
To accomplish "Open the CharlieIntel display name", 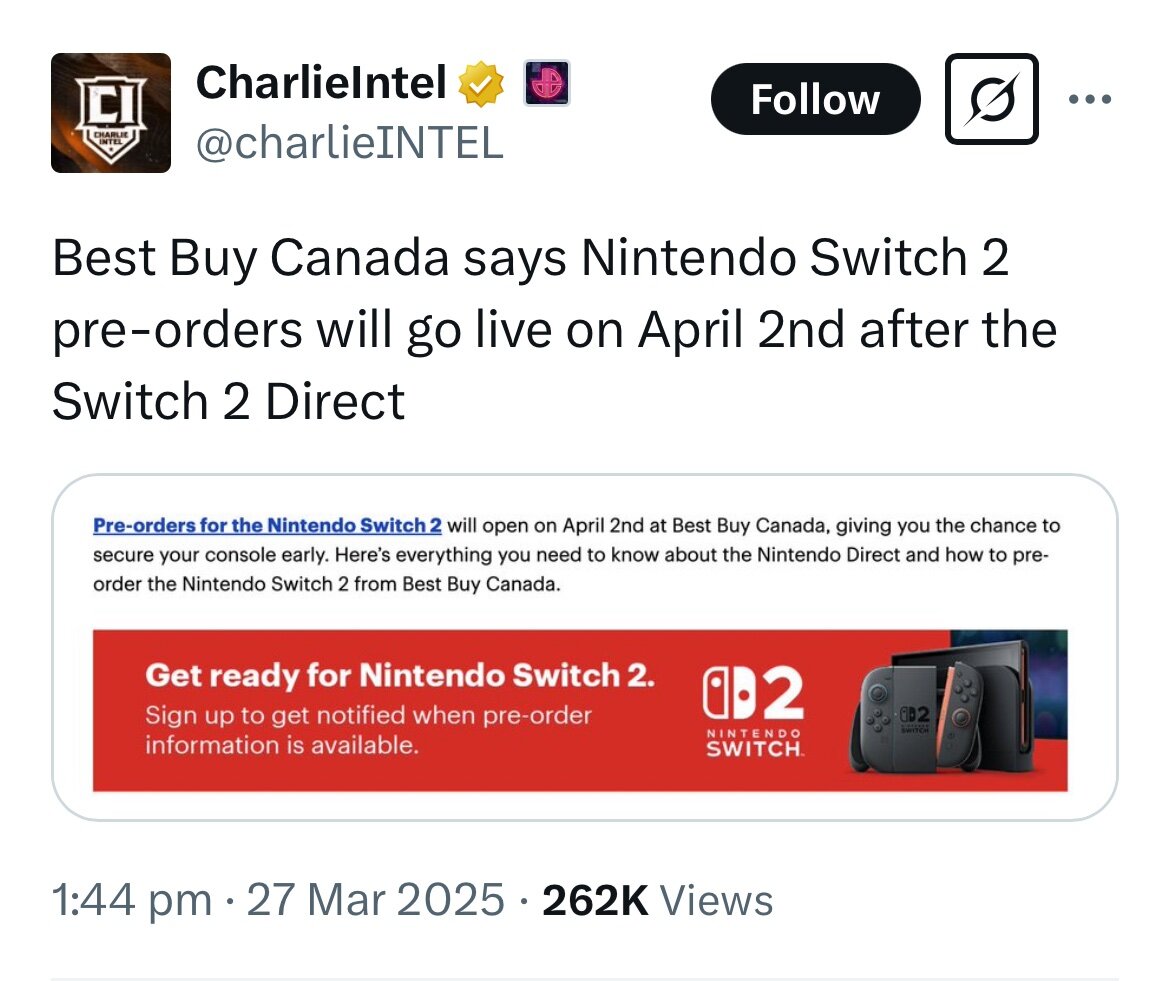I will coord(321,82).
